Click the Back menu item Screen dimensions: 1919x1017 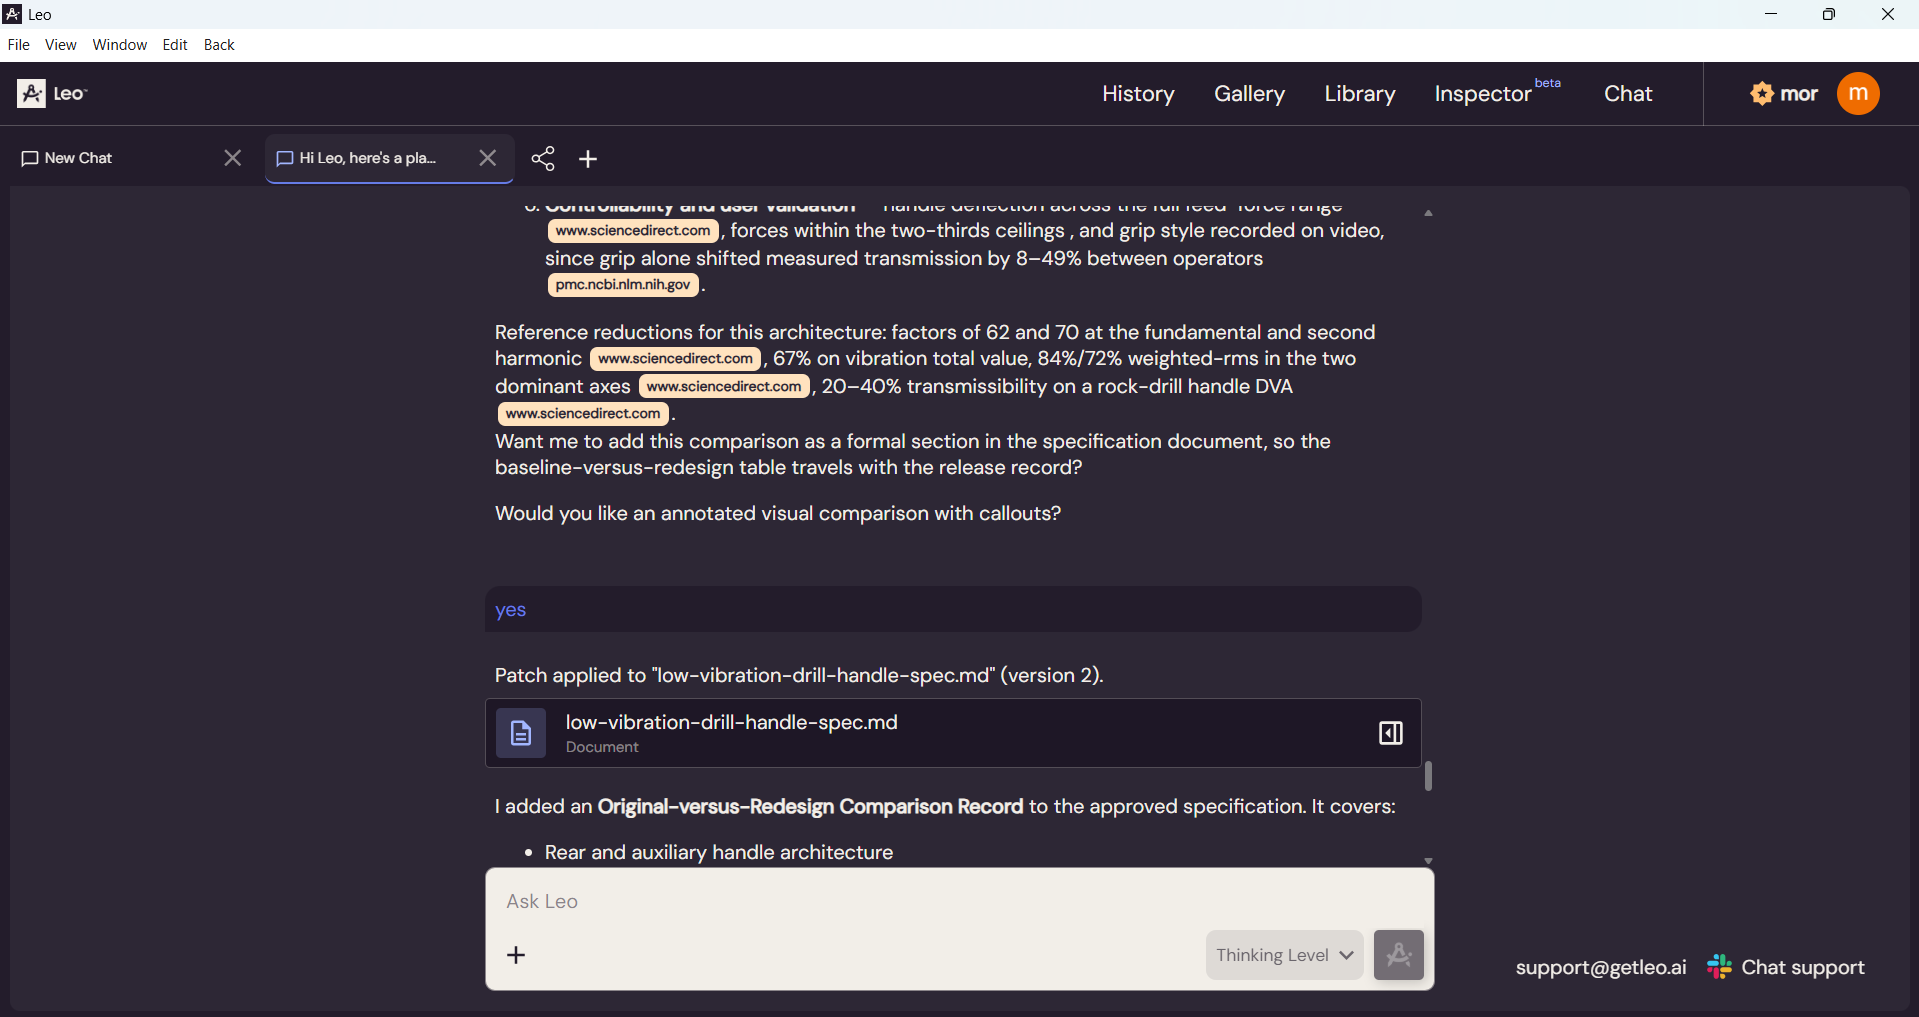pyautogui.click(x=219, y=45)
